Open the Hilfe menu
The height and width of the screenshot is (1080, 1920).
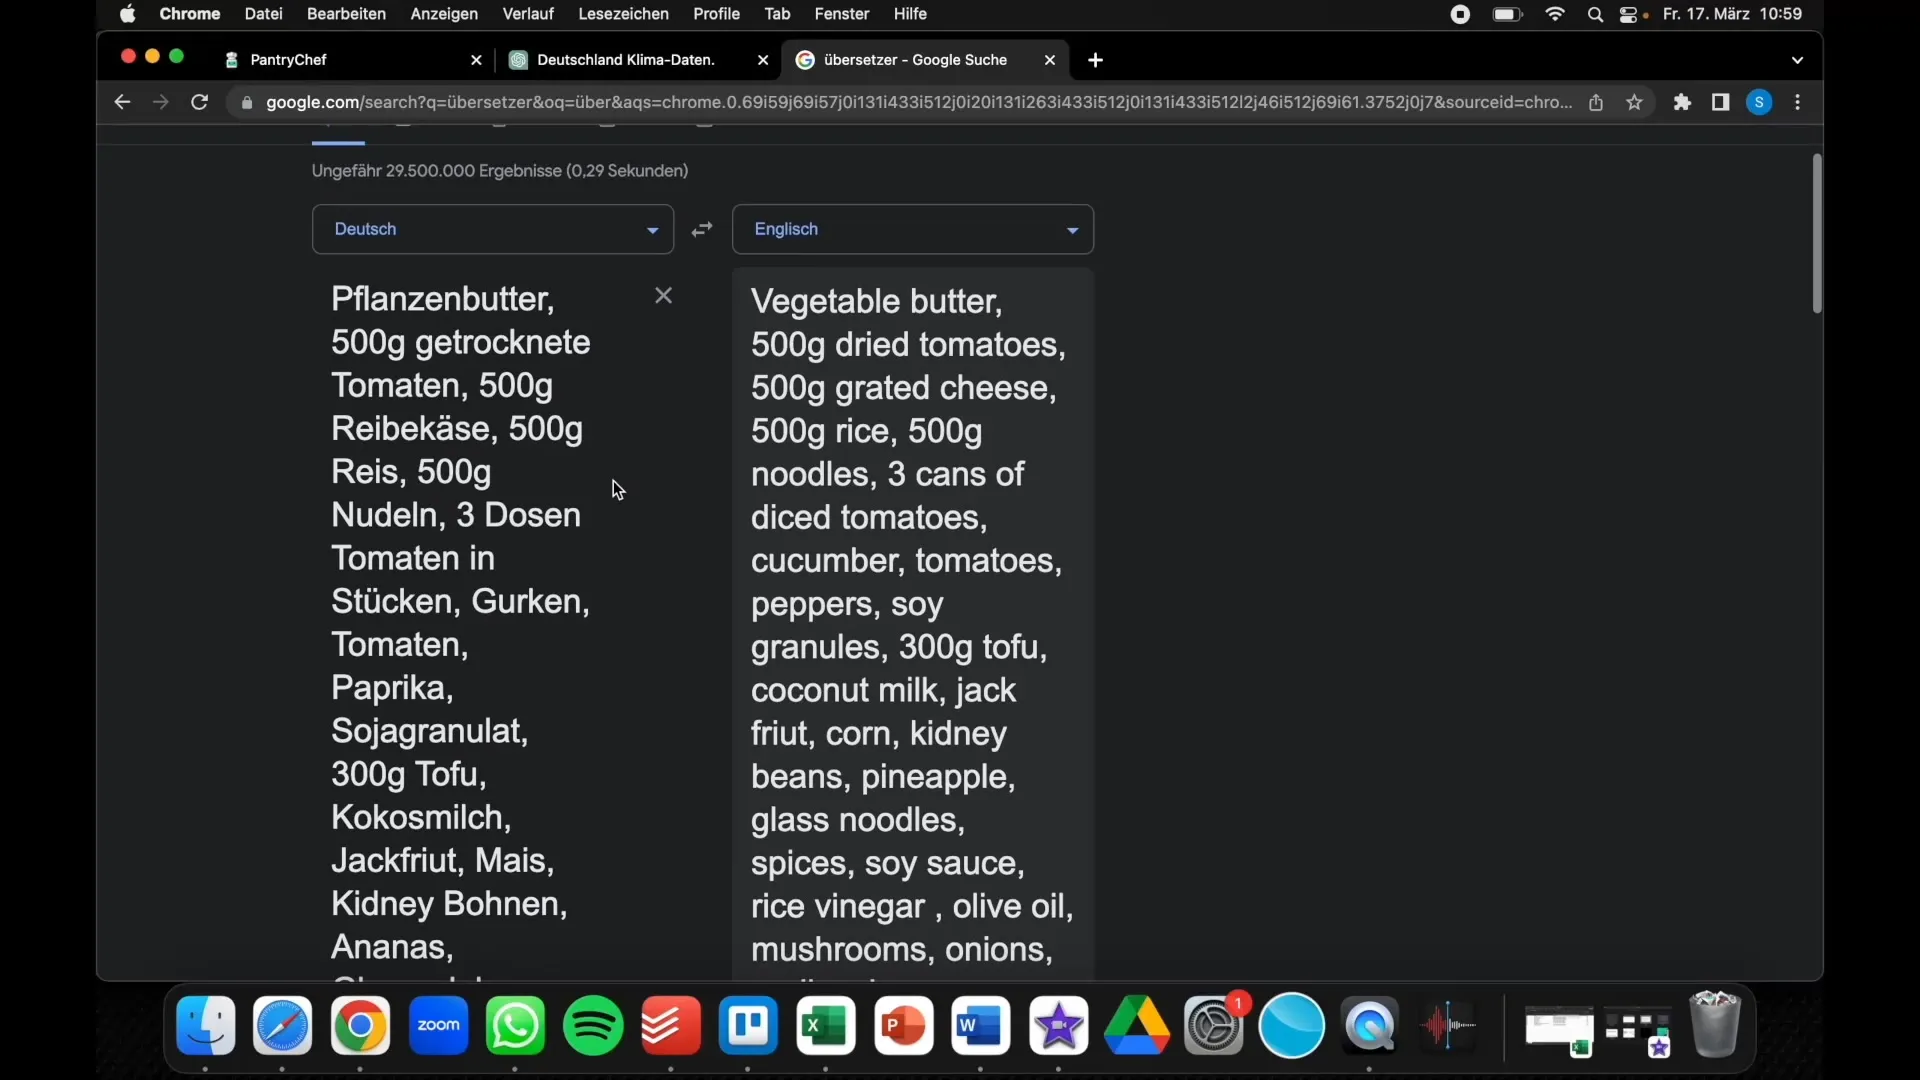911,14
